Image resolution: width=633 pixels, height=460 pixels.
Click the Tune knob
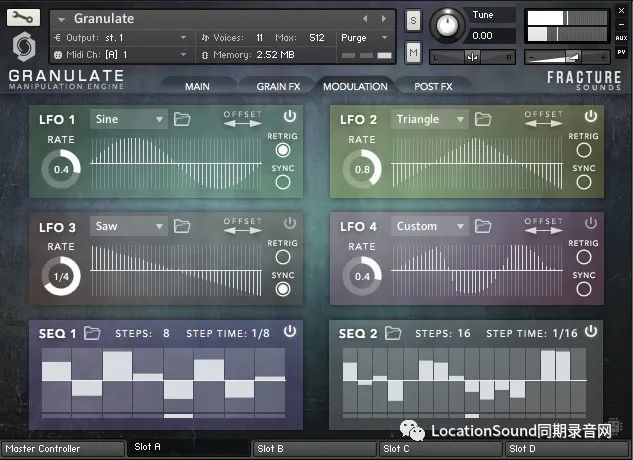pos(447,25)
